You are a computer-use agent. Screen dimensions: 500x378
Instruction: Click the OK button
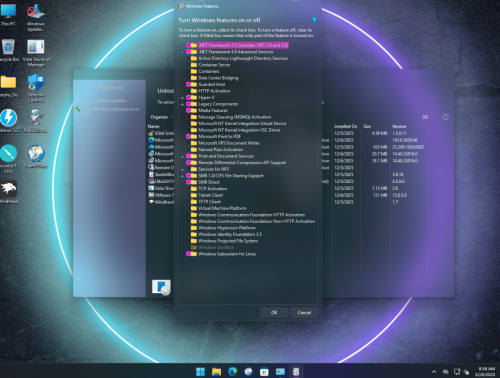click(274, 312)
